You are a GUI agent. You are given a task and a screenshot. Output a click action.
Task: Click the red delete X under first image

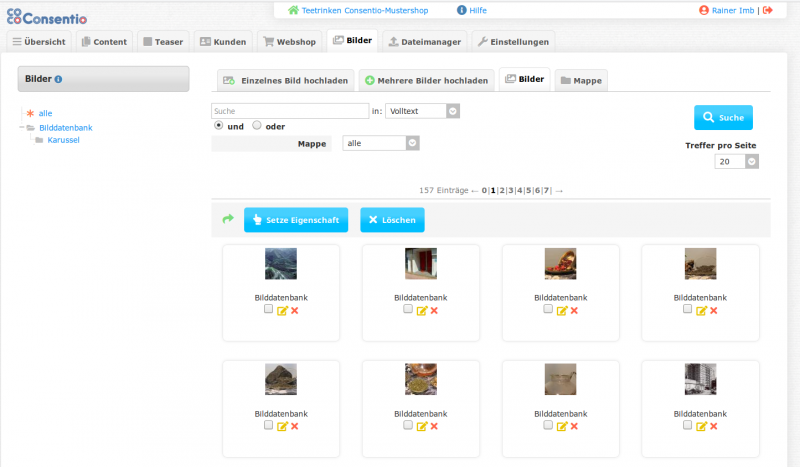pos(294,311)
